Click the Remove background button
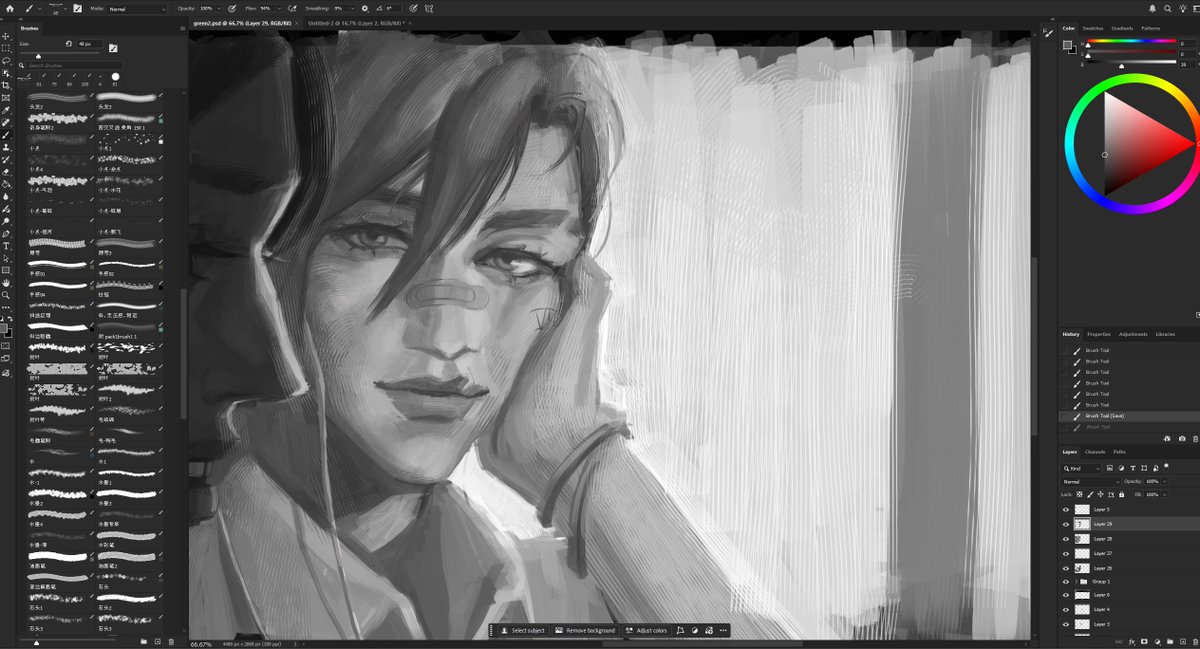1200x649 pixels. 586,631
